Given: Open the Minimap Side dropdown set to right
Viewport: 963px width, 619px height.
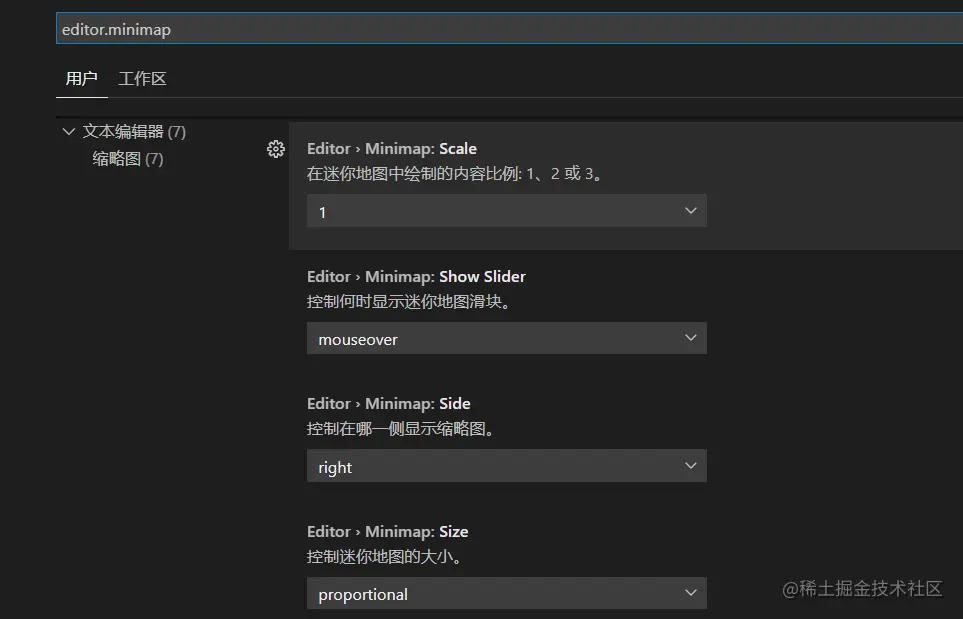Looking at the screenshot, I should 506,467.
